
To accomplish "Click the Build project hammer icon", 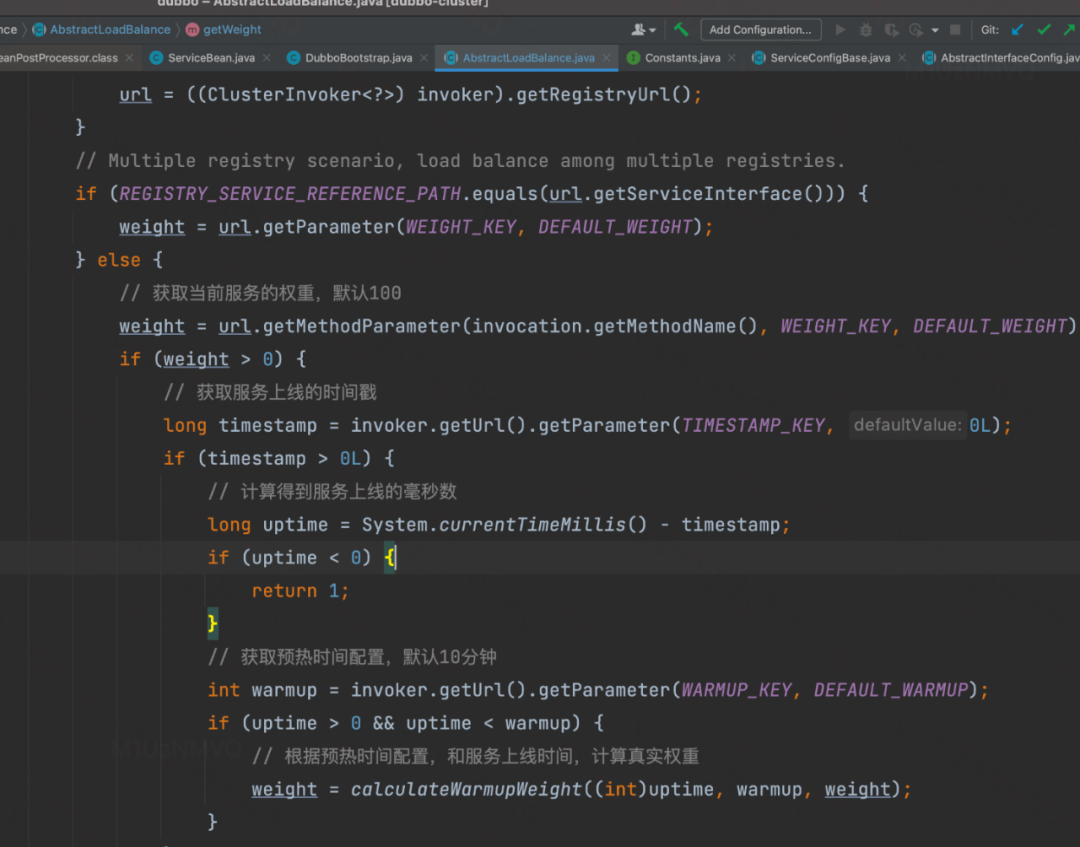I will coord(681,30).
